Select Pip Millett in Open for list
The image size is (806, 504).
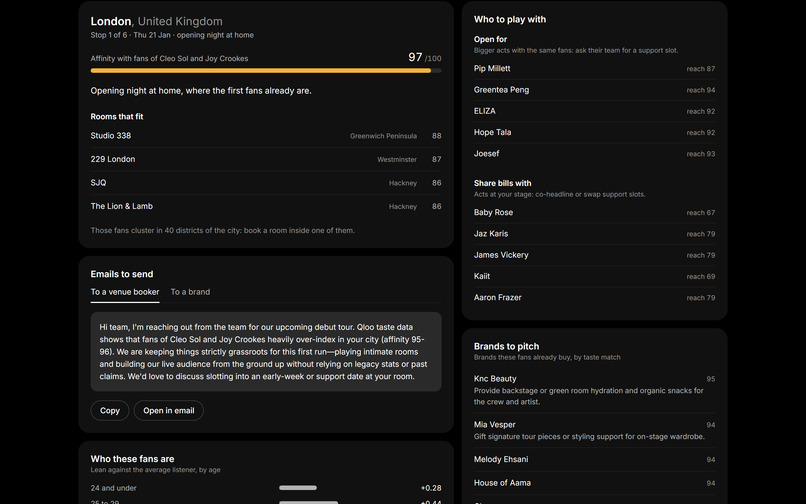coord(594,68)
